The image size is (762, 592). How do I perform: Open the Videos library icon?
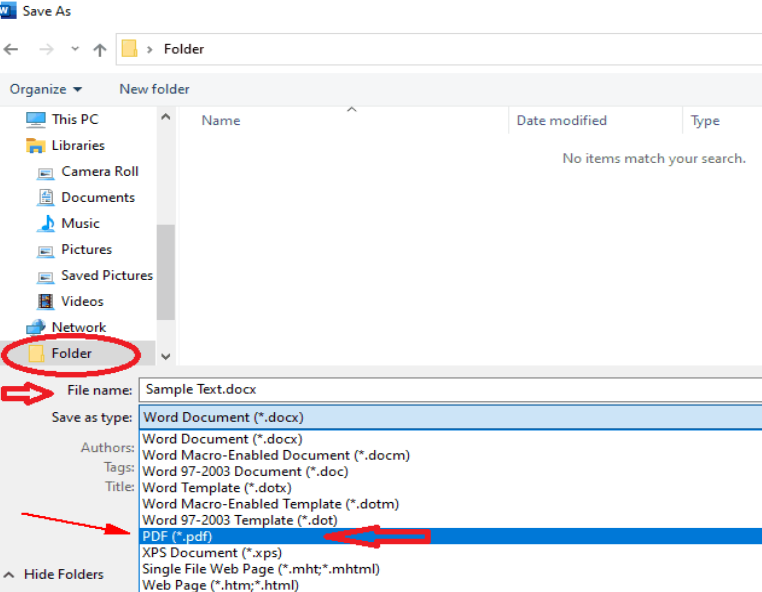pyautogui.click(x=45, y=301)
